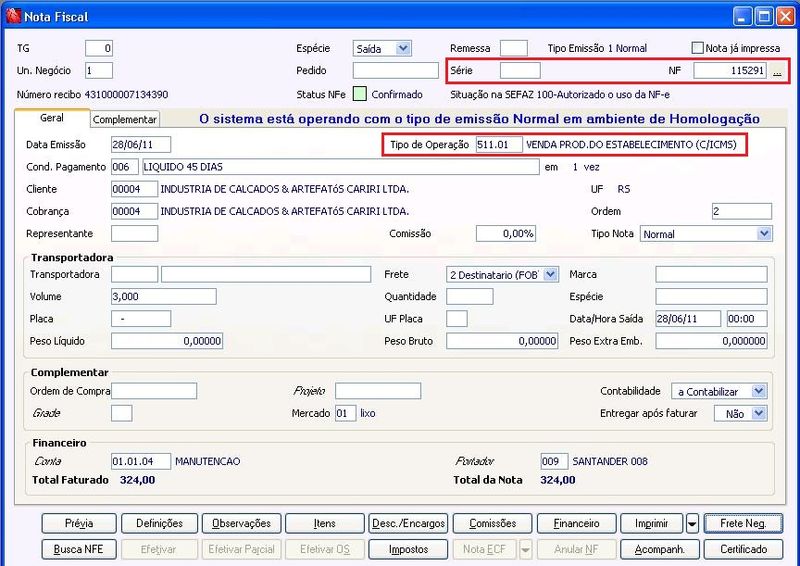
Task: Click the Série input field
Action: 520,70
